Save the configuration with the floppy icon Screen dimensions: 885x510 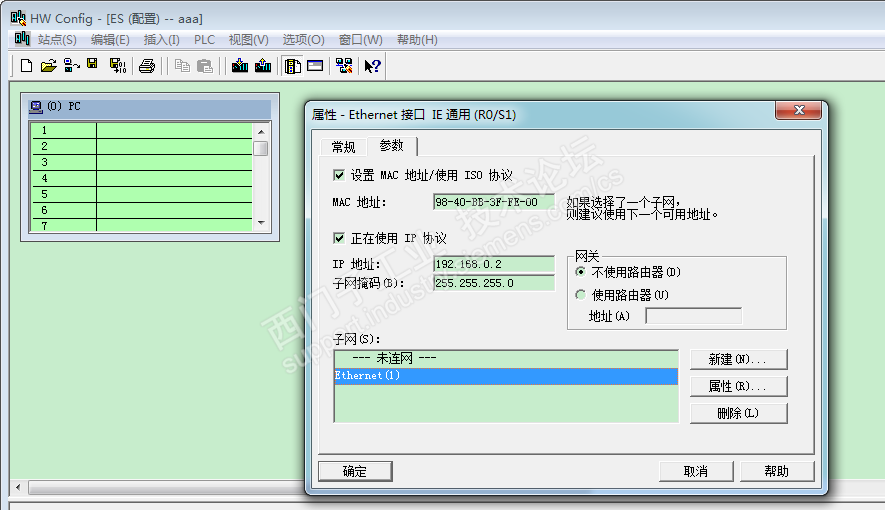point(92,65)
